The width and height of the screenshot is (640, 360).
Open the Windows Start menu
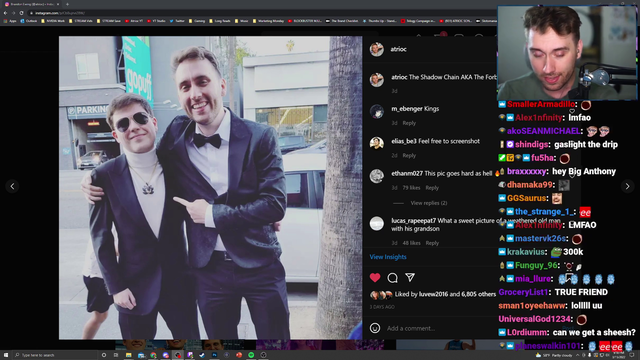click(6, 355)
